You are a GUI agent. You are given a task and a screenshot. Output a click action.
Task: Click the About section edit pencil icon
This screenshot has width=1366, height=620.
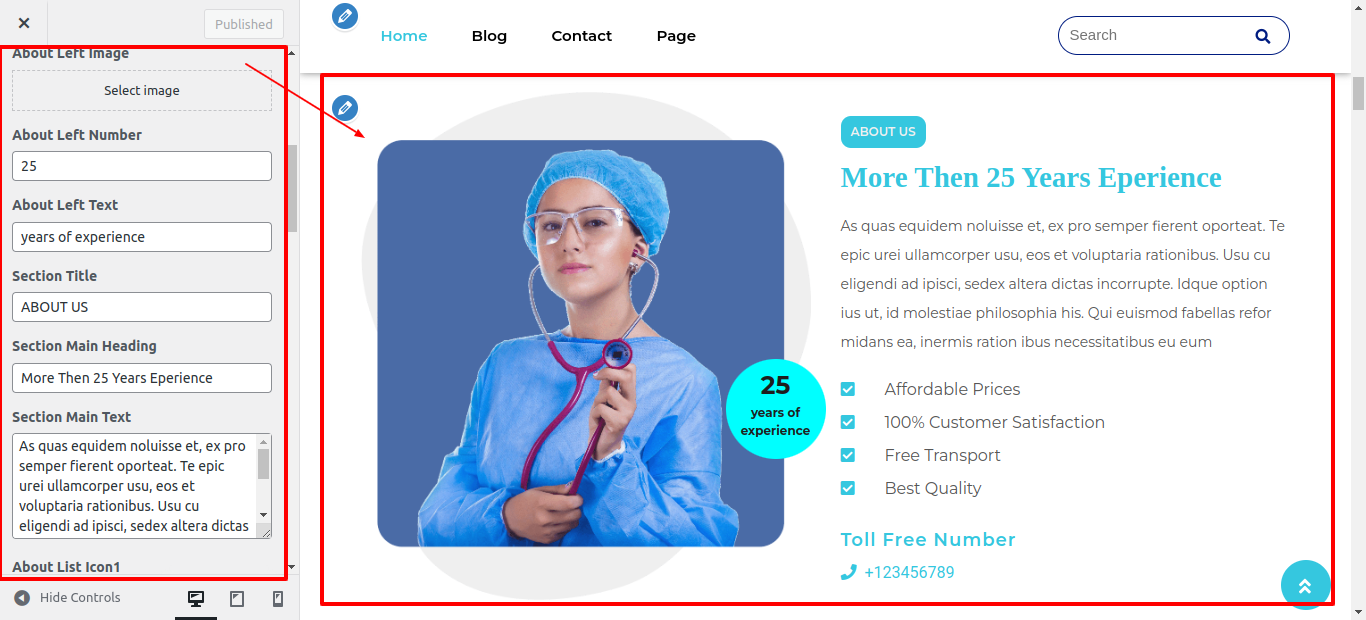(x=345, y=108)
